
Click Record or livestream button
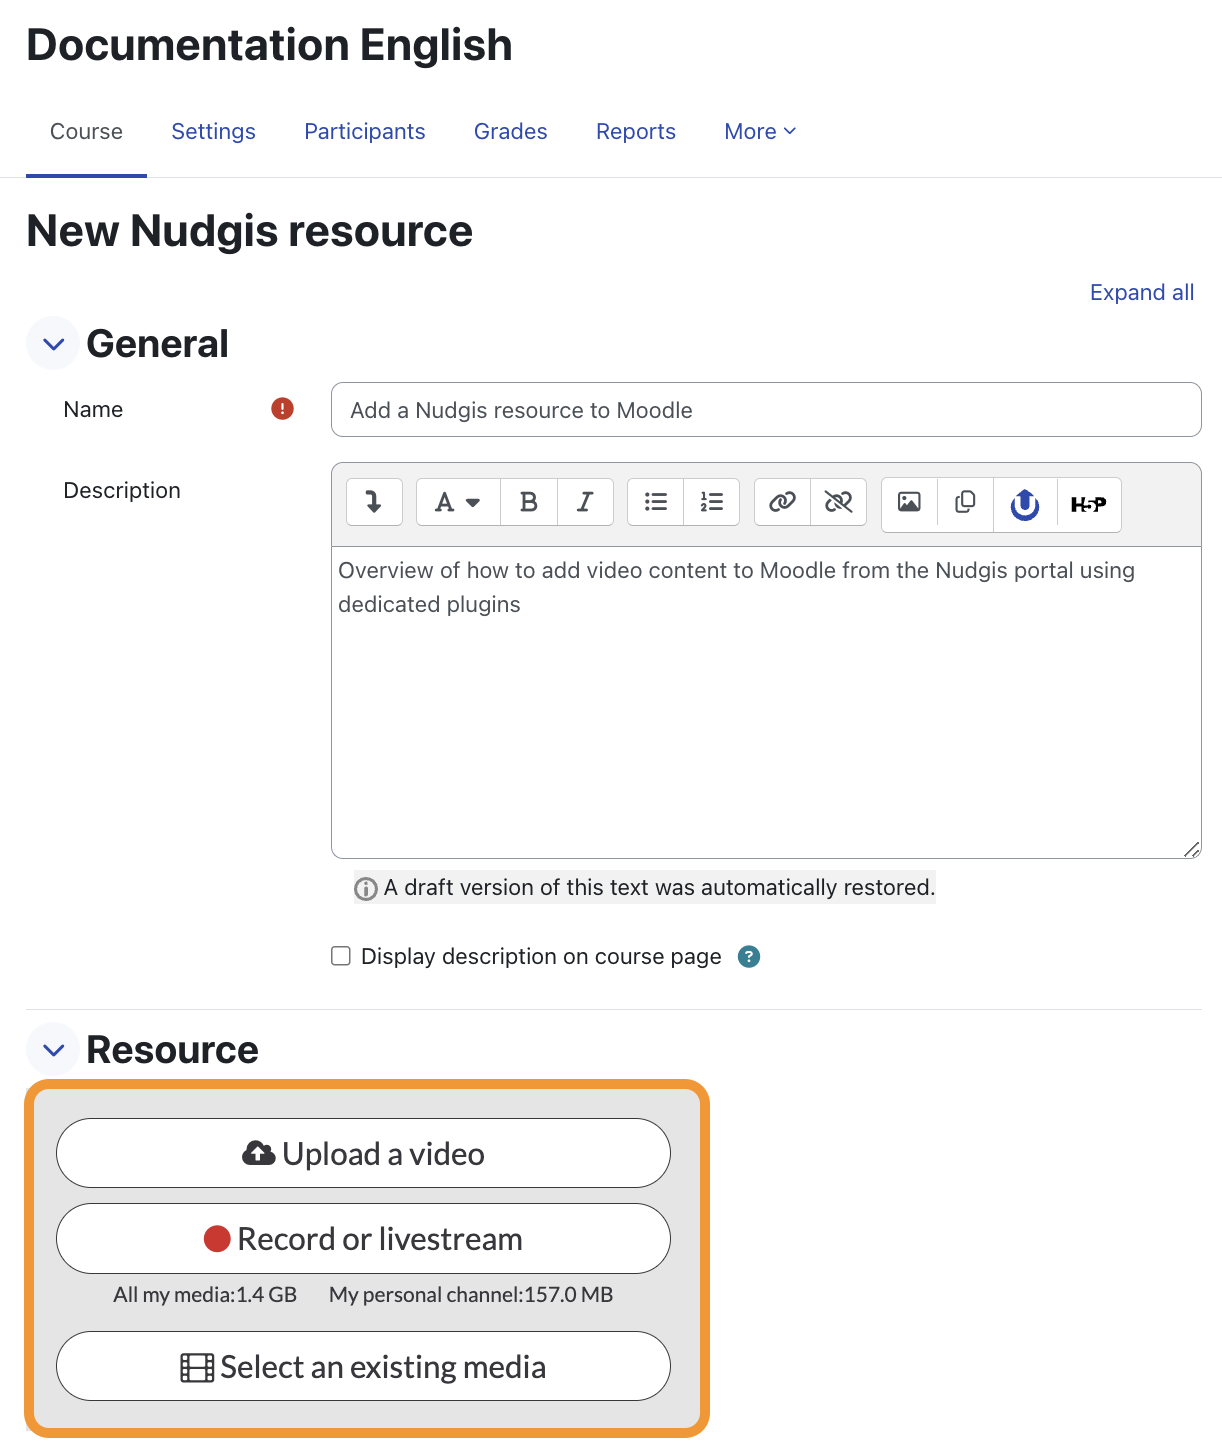point(363,1238)
